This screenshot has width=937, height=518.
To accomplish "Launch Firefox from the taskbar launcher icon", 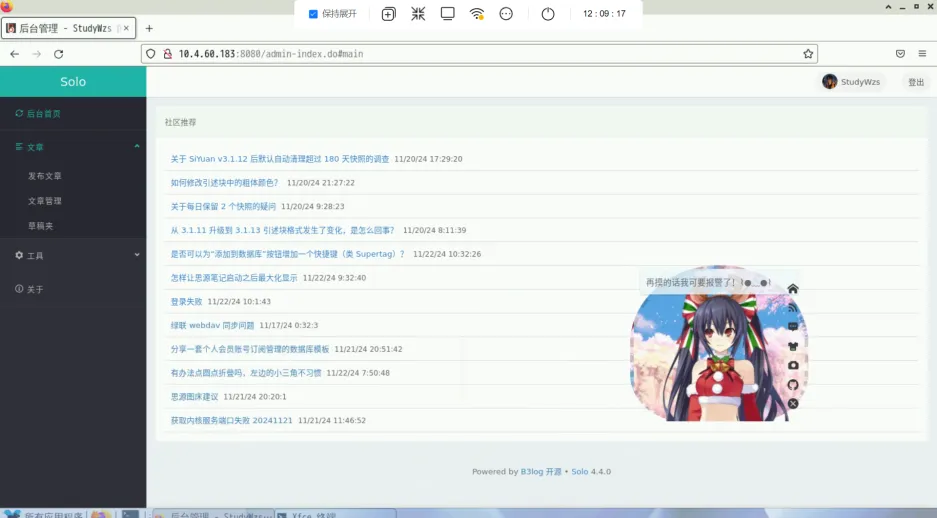I will tap(101, 514).
